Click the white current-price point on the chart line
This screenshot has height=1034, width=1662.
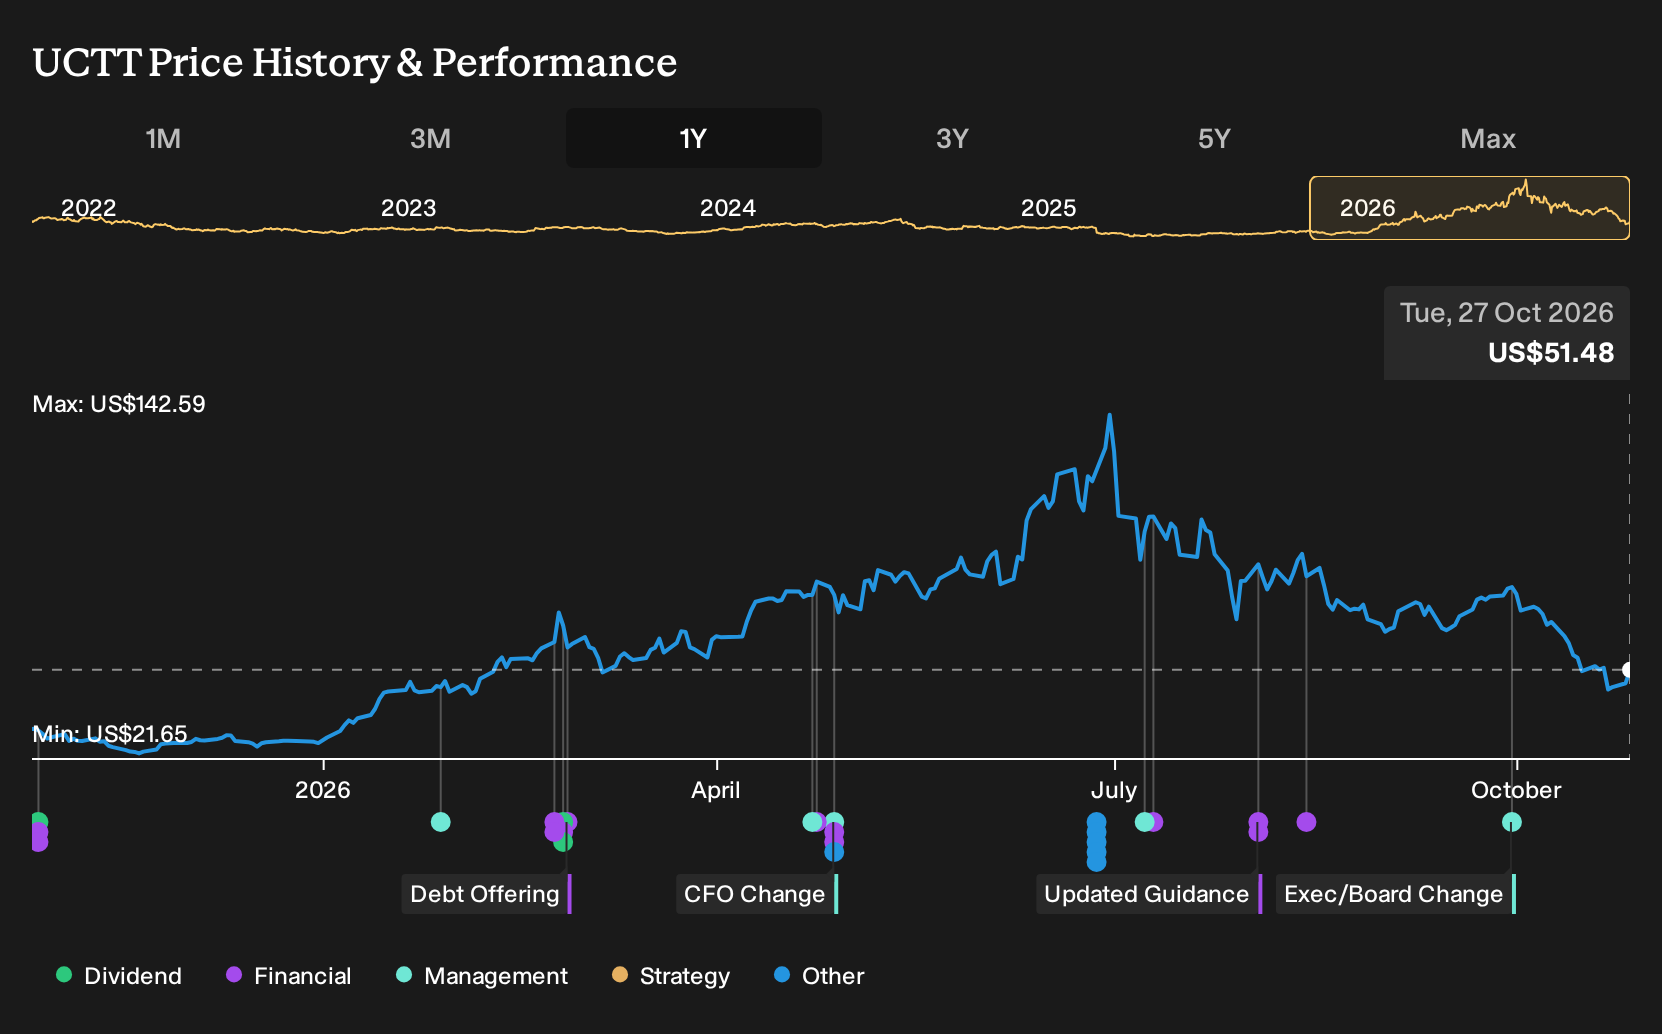[x=1628, y=670]
